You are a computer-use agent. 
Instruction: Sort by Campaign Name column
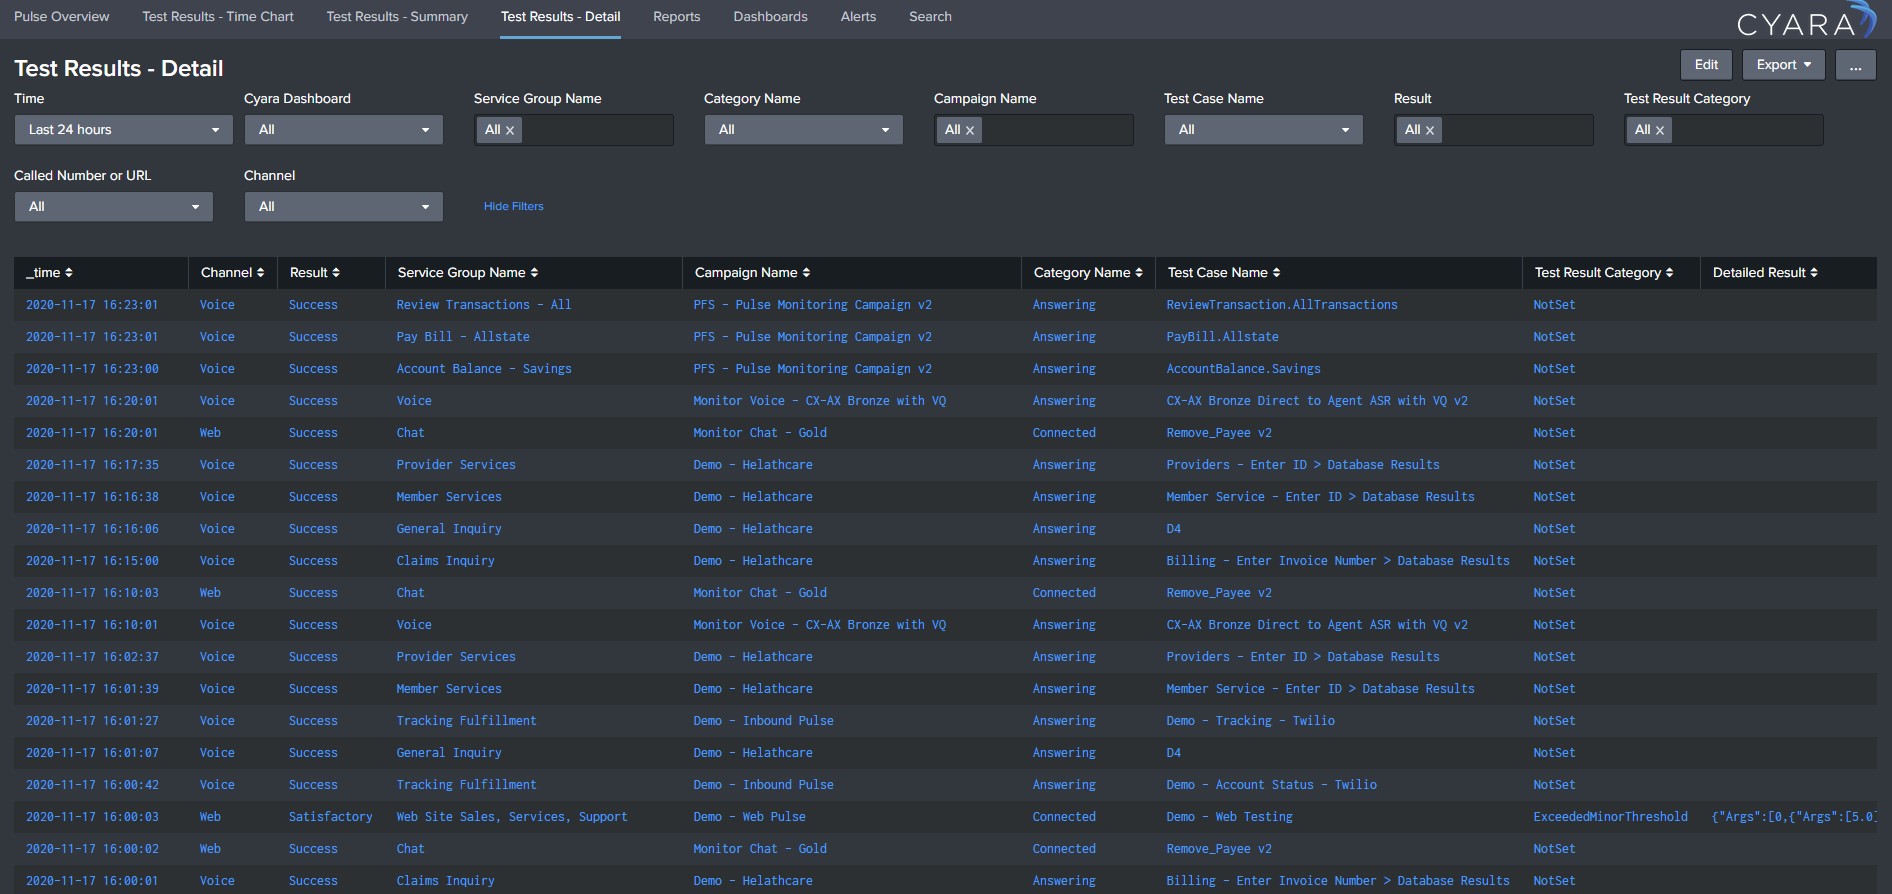[752, 273]
